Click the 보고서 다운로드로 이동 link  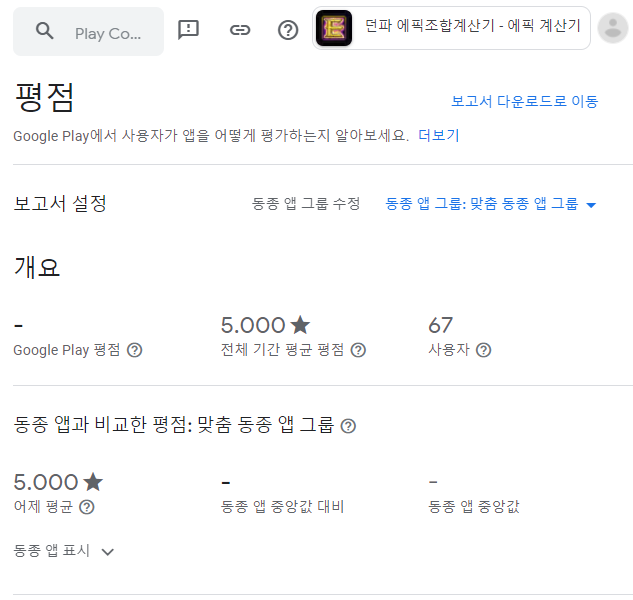pyautogui.click(x=524, y=101)
